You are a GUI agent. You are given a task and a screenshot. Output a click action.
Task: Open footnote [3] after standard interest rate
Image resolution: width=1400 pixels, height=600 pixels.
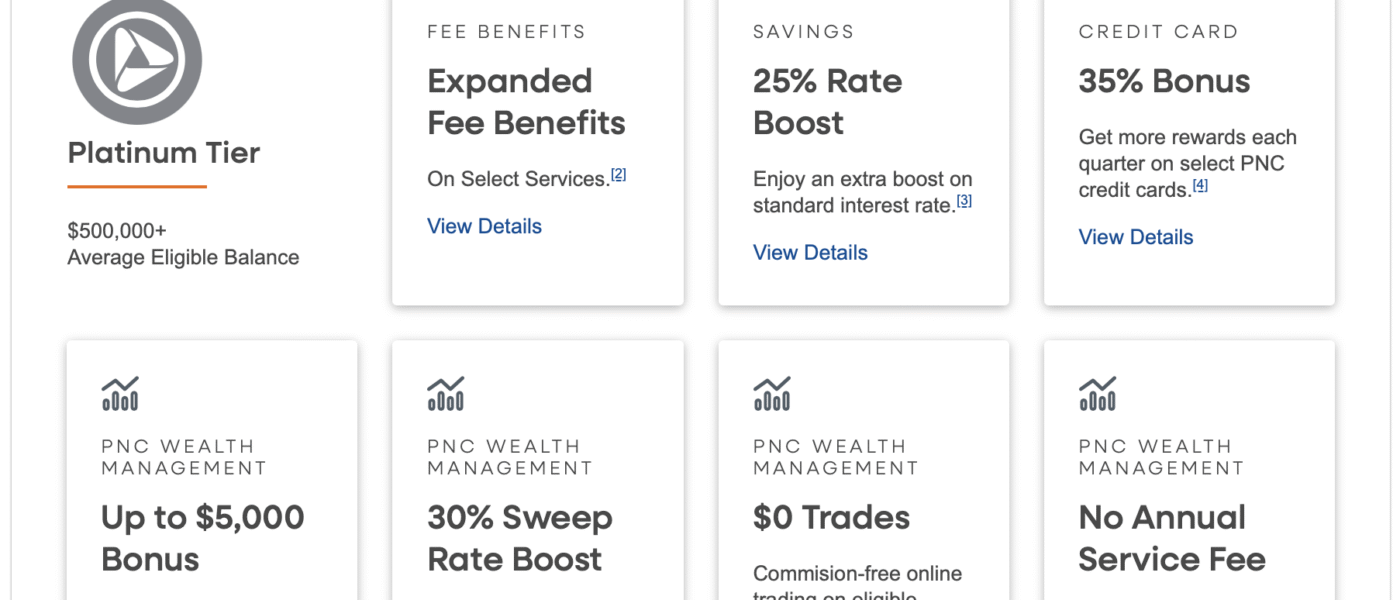[x=964, y=201]
